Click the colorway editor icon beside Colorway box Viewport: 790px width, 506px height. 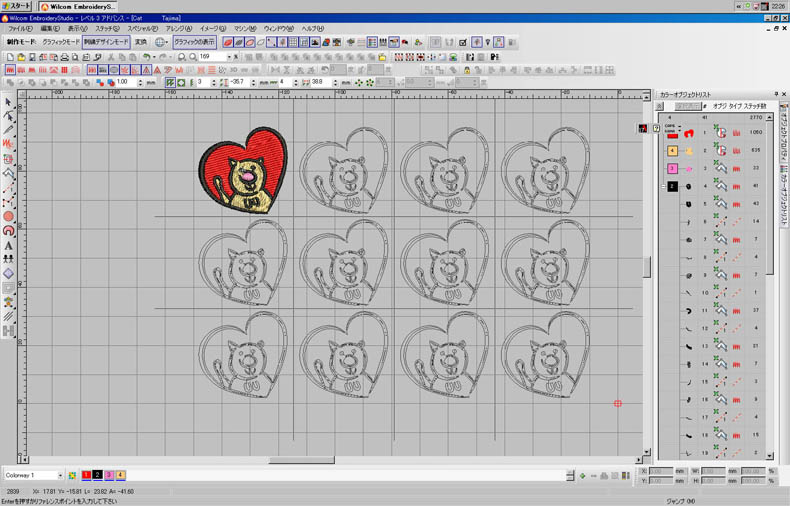coord(73,475)
